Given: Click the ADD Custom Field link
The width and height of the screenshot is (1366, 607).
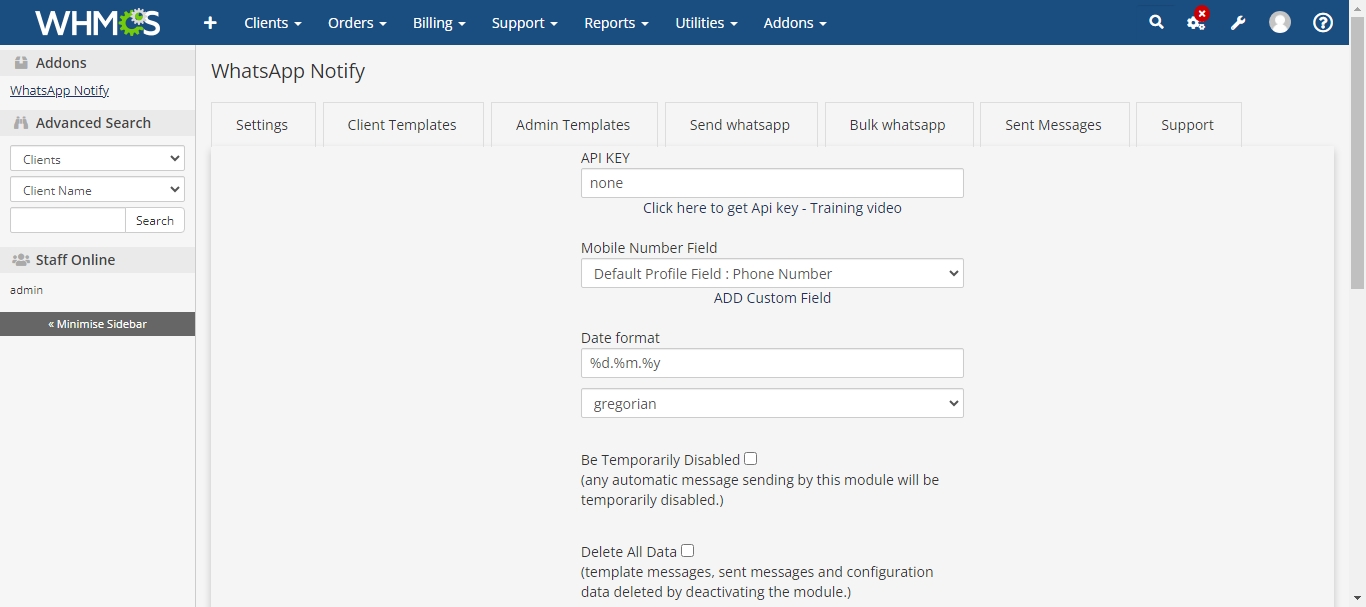Looking at the screenshot, I should tap(772, 298).
